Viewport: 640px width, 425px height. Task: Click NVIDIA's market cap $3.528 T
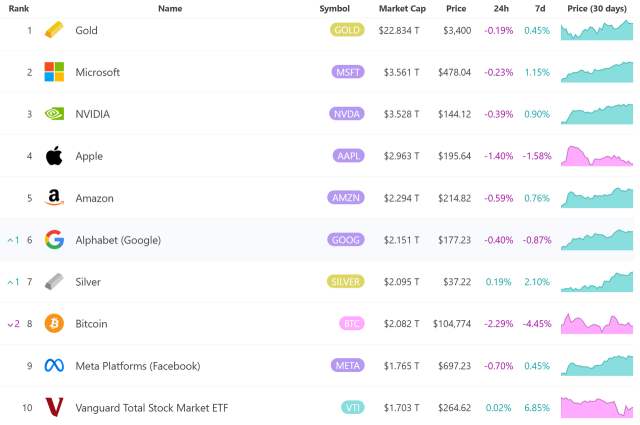pyautogui.click(x=401, y=114)
